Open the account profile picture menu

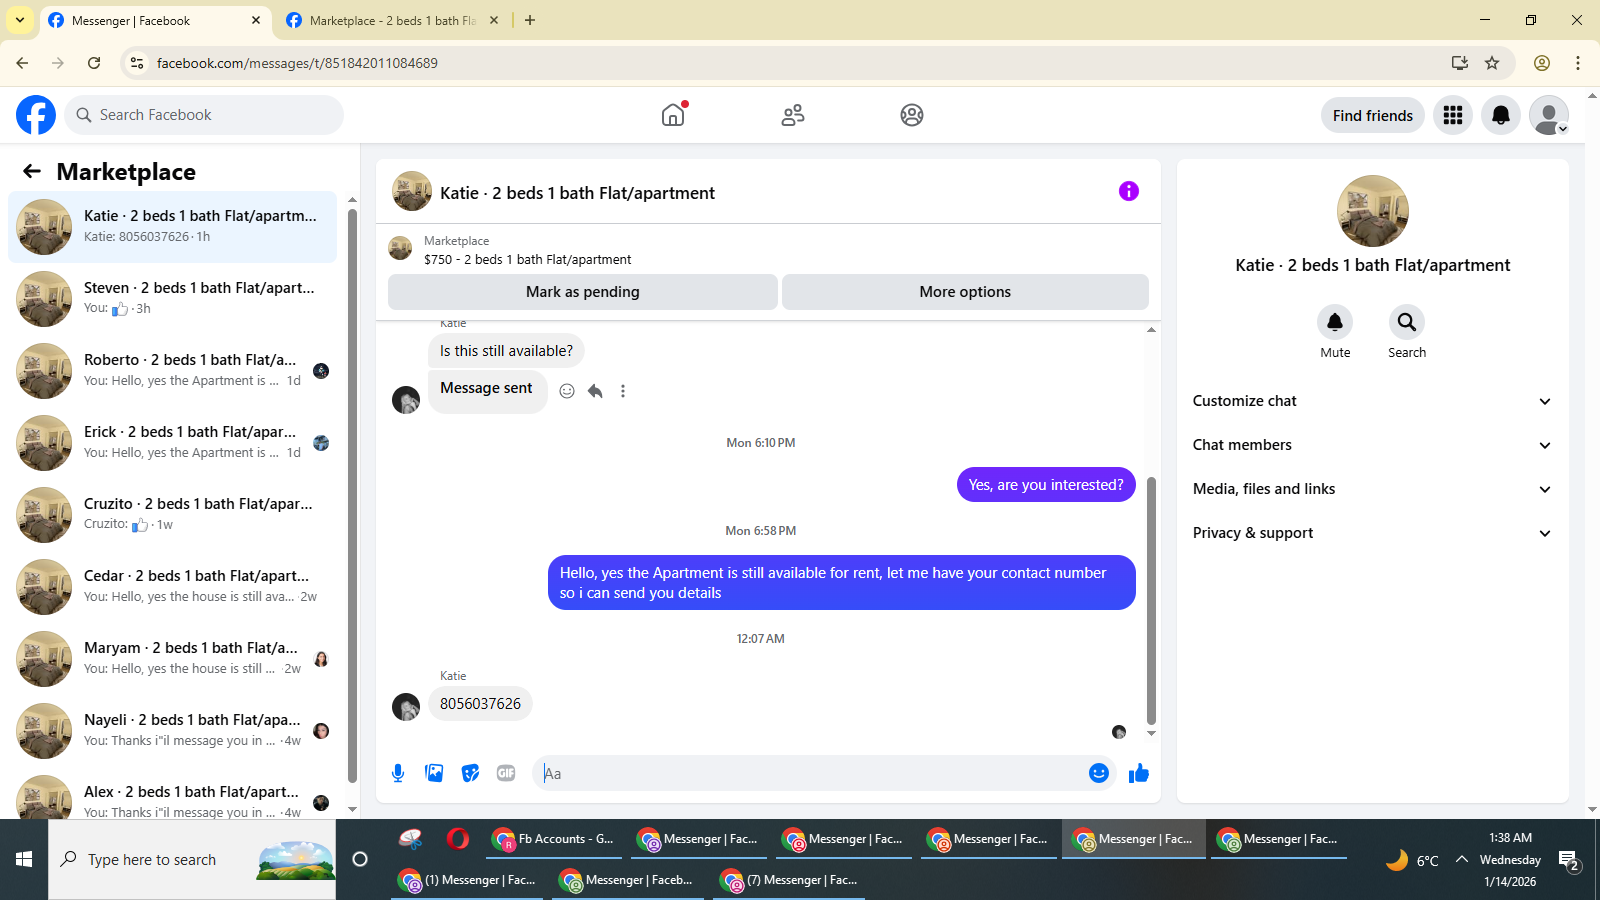(1549, 115)
